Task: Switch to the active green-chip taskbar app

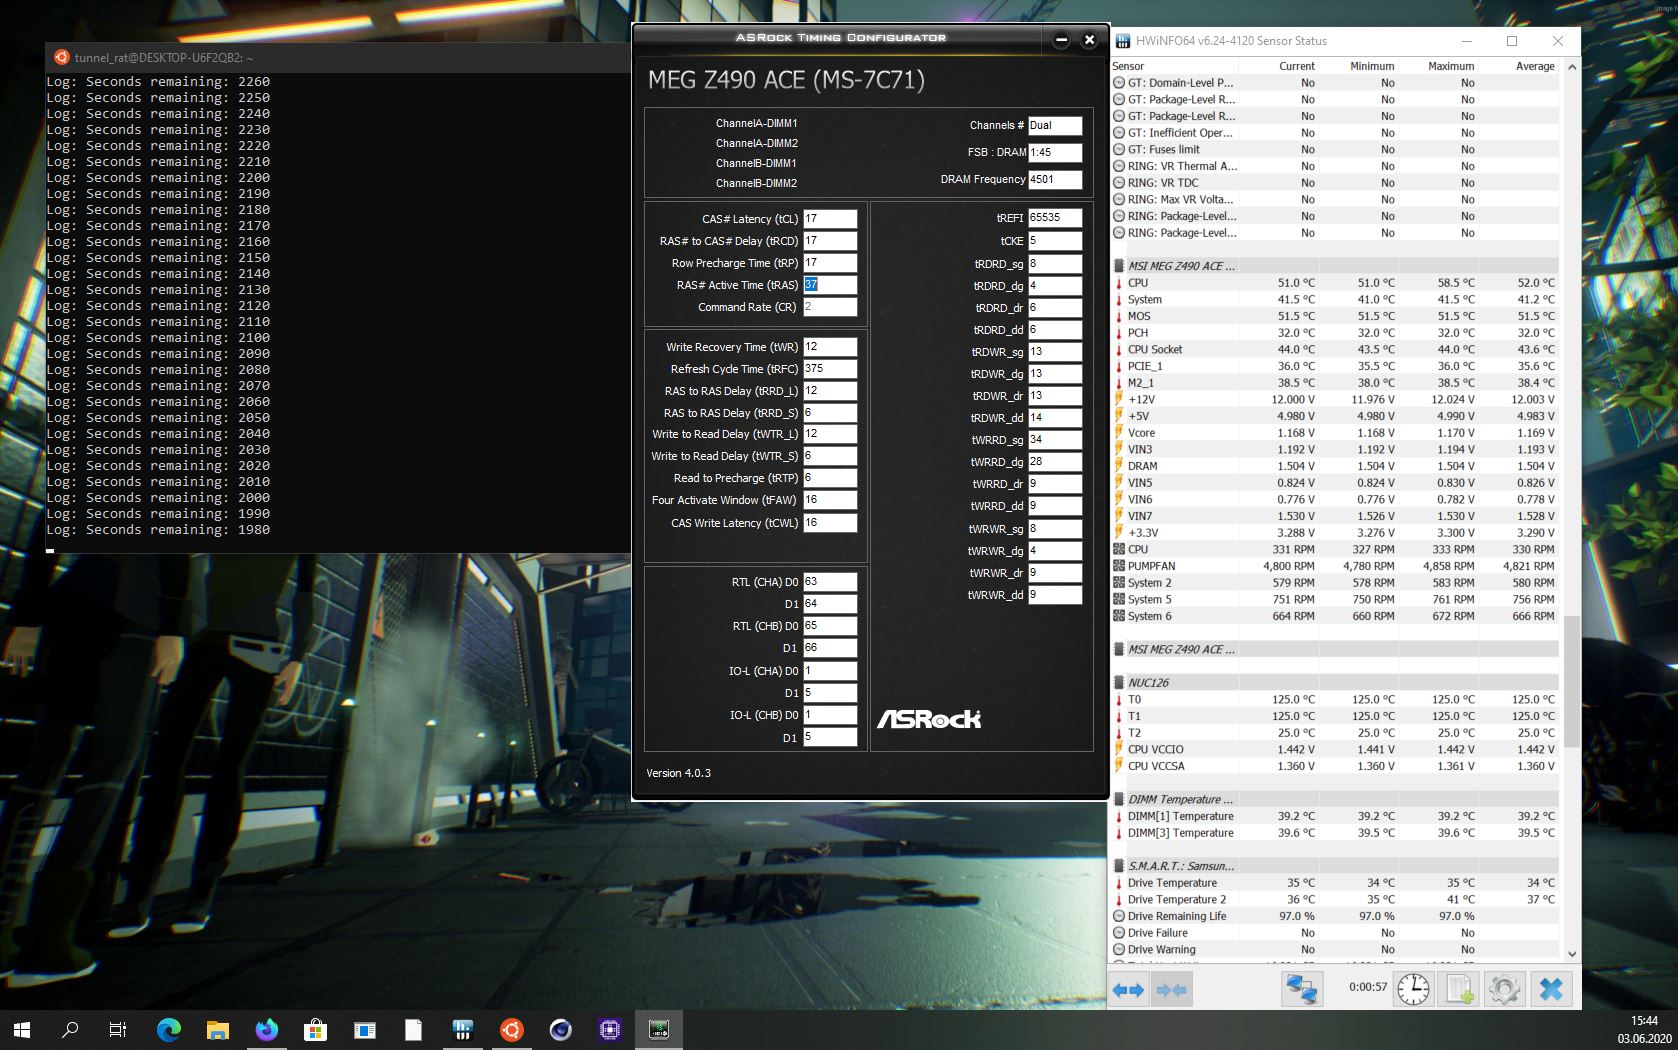Action: point(659,1029)
